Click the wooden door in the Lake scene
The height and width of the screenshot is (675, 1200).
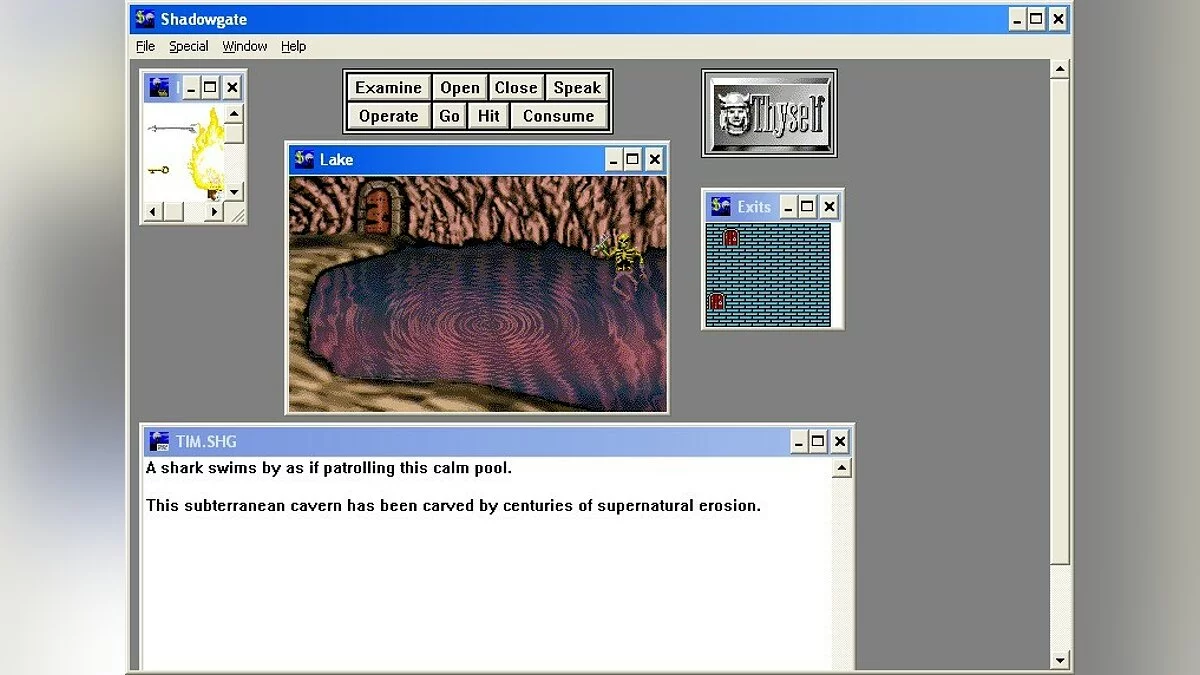381,207
